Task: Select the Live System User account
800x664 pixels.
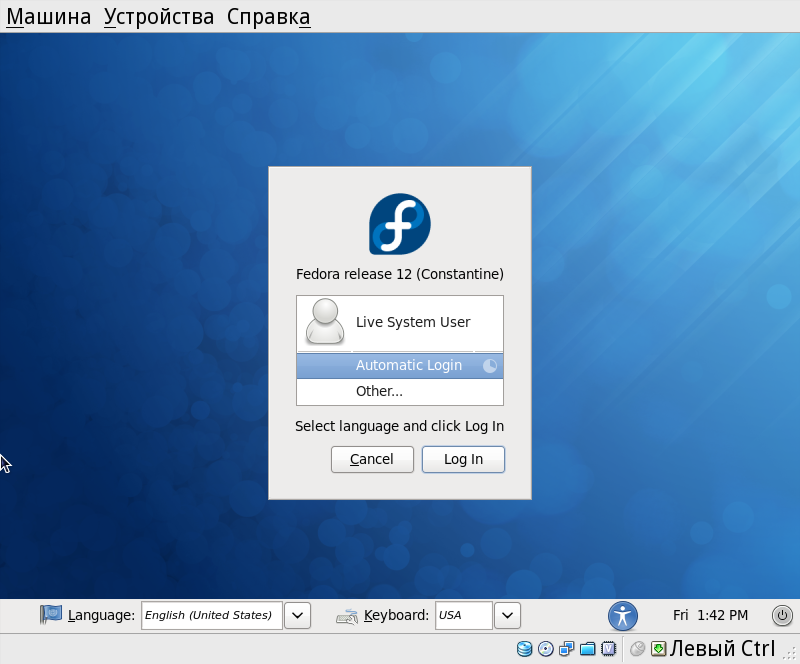Action: point(399,323)
